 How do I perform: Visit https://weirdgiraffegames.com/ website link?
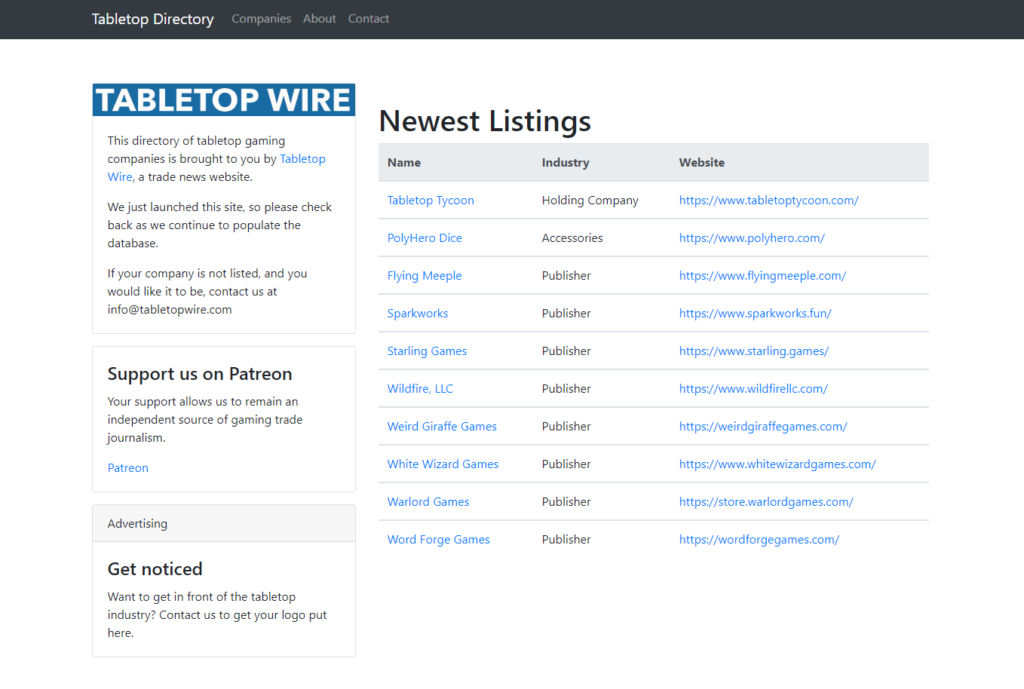click(x=763, y=426)
